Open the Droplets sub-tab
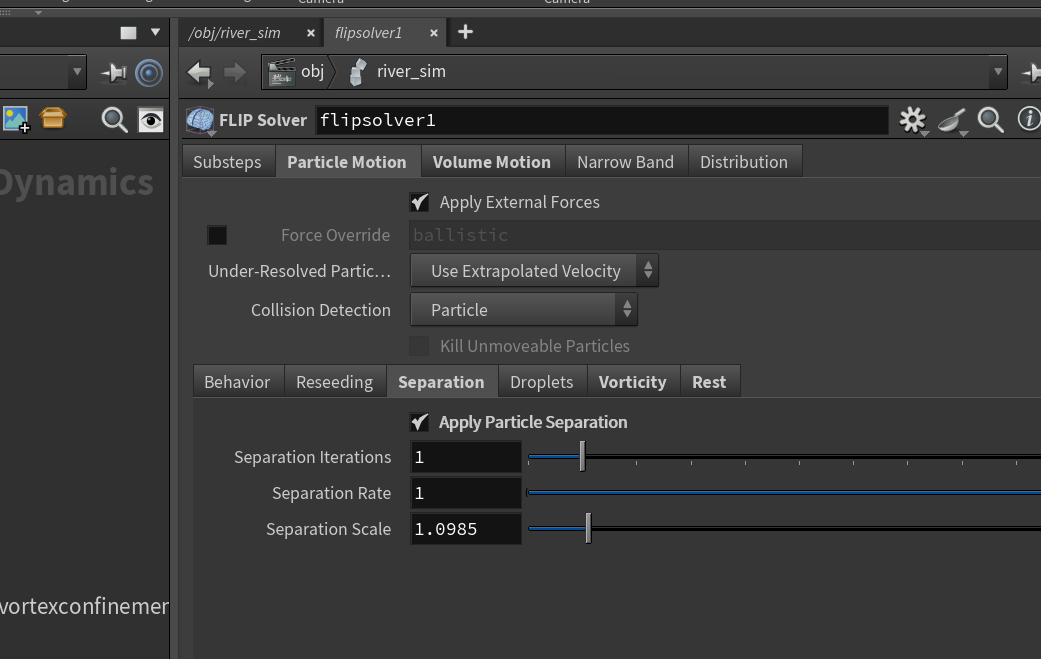Viewport: 1041px width, 659px height. coord(542,382)
